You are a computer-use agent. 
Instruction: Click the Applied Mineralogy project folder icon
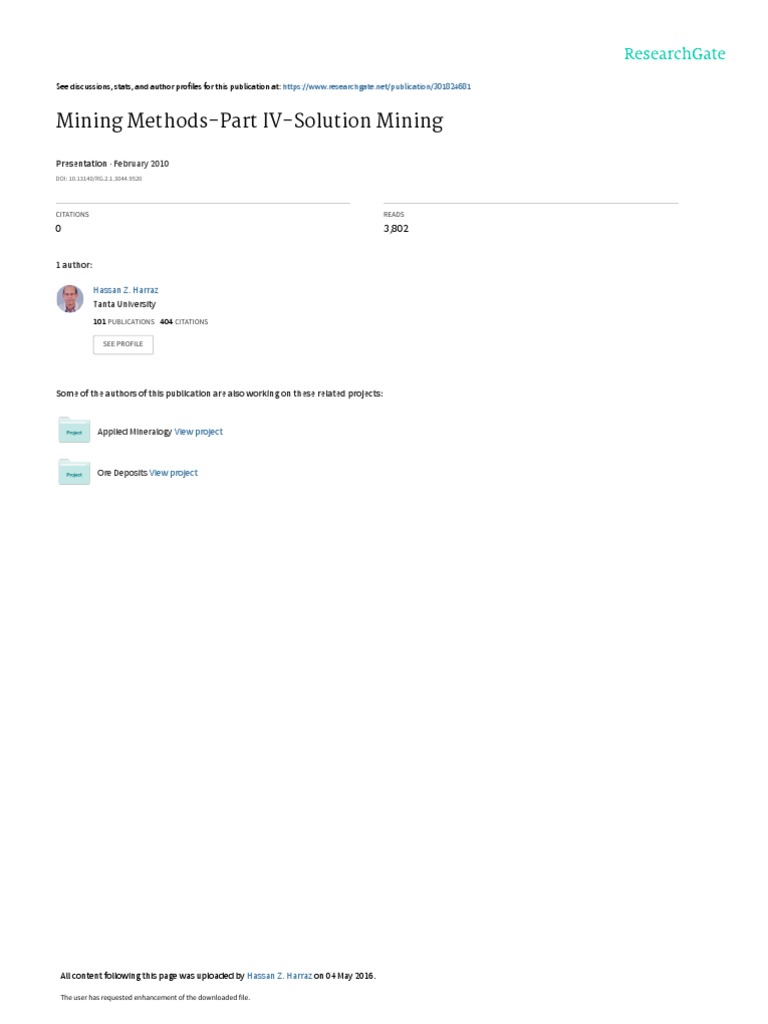(x=74, y=430)
